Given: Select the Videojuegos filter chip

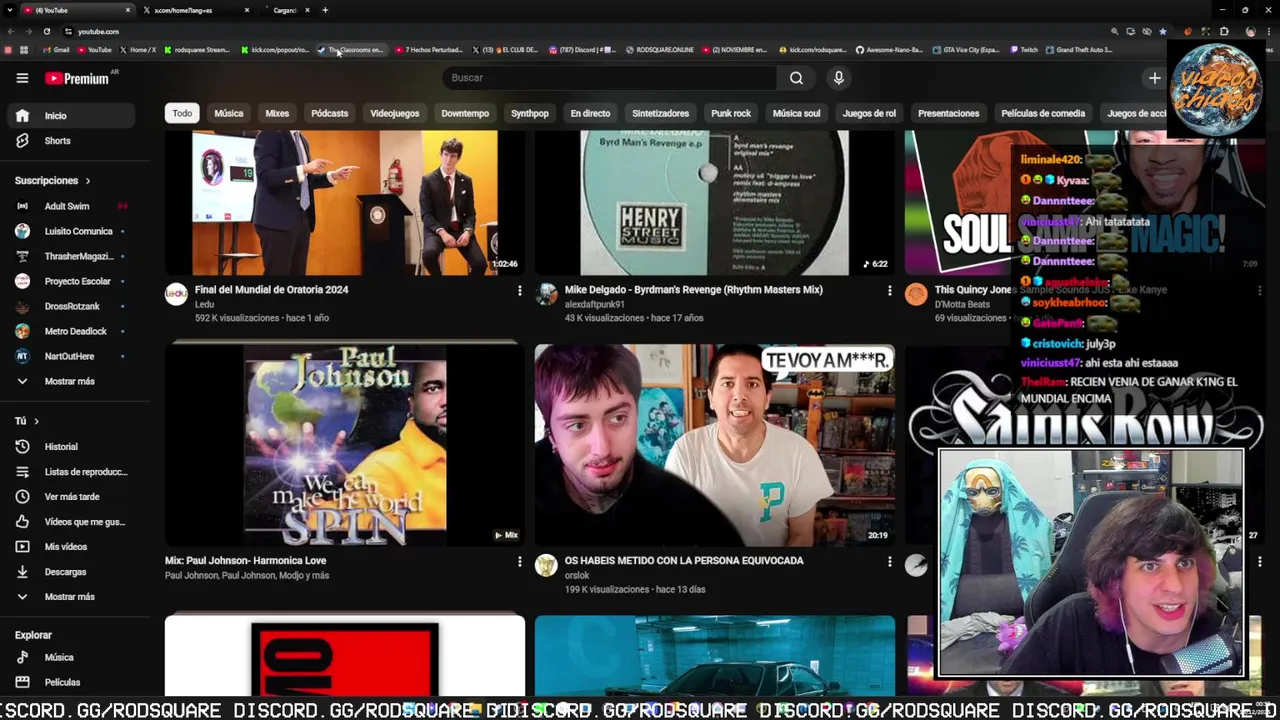Looking at the screenshot, I should (x=395, y=114).
